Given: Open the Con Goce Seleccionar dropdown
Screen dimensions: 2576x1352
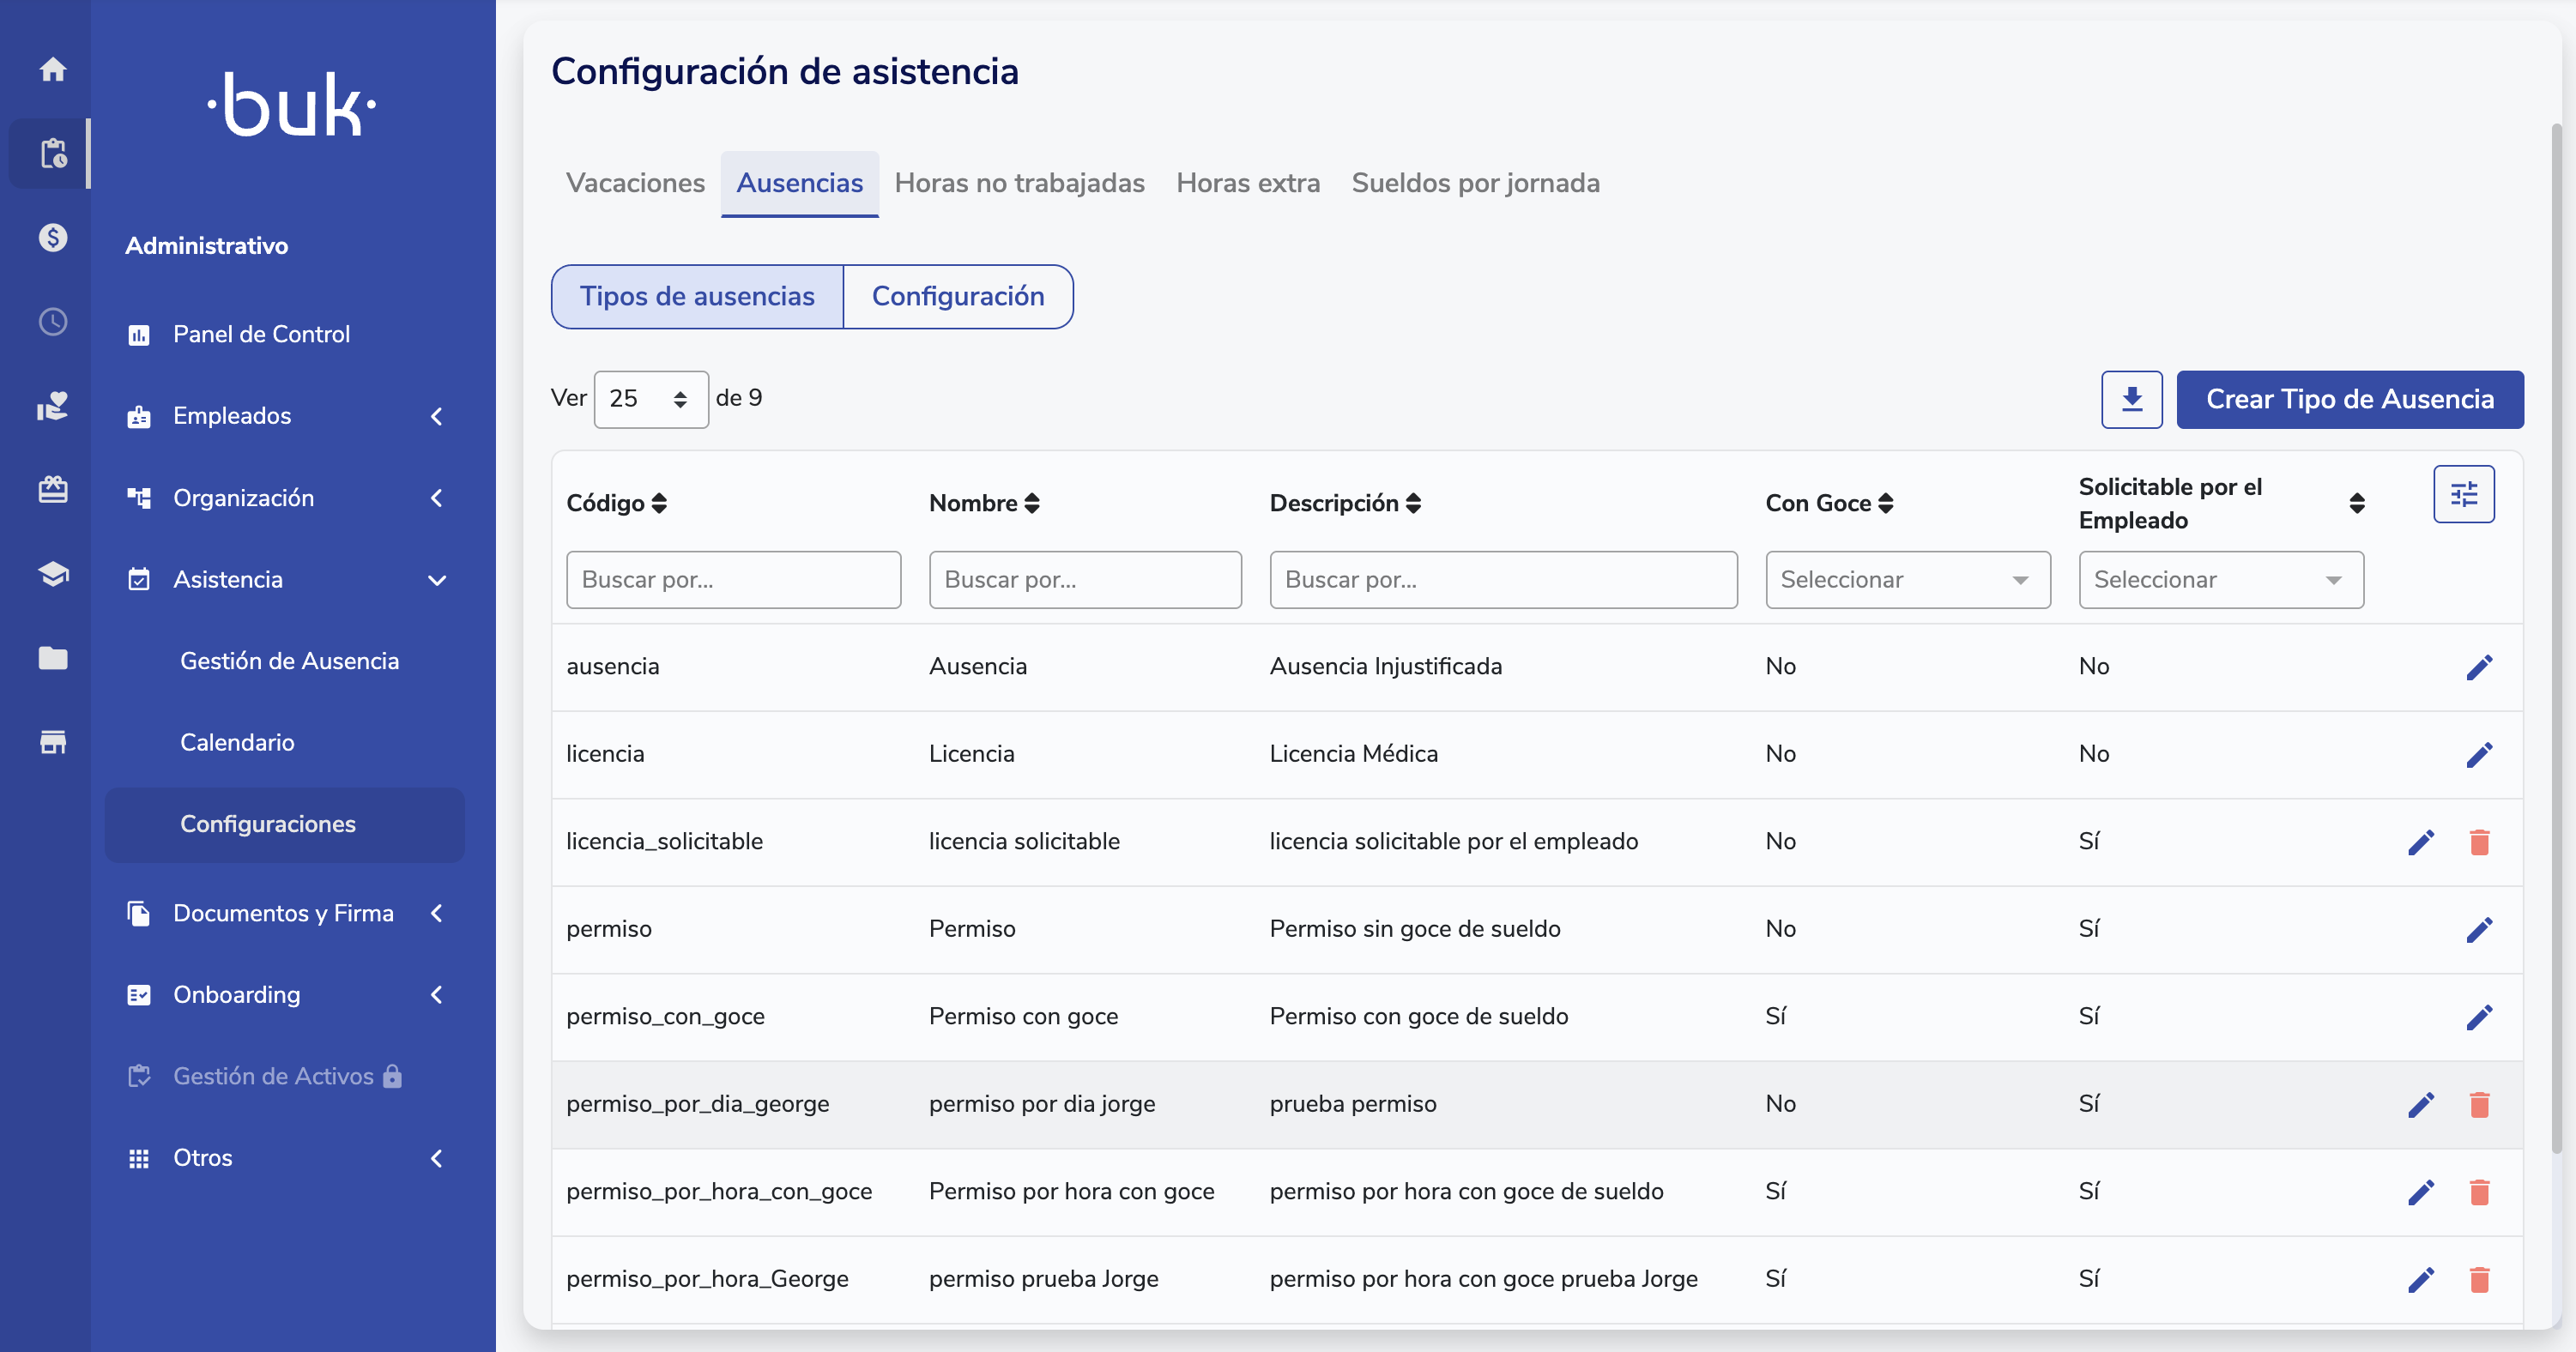Looking at the screenshot, I should [x=1907, y=580].
